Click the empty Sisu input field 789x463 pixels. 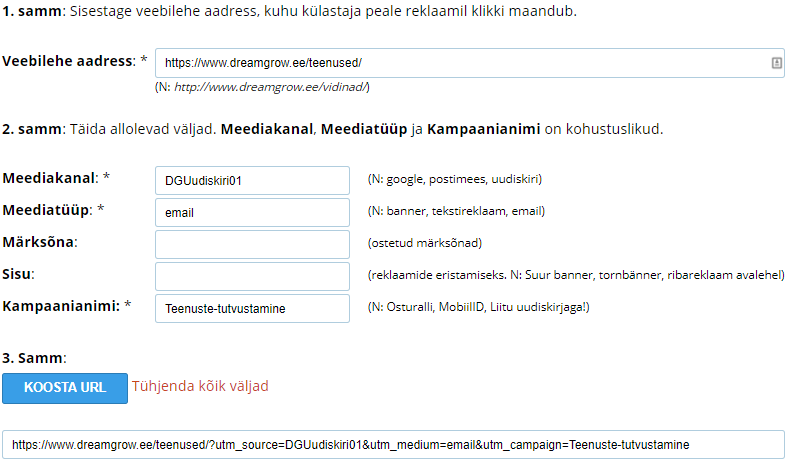(x=252, y=276)
